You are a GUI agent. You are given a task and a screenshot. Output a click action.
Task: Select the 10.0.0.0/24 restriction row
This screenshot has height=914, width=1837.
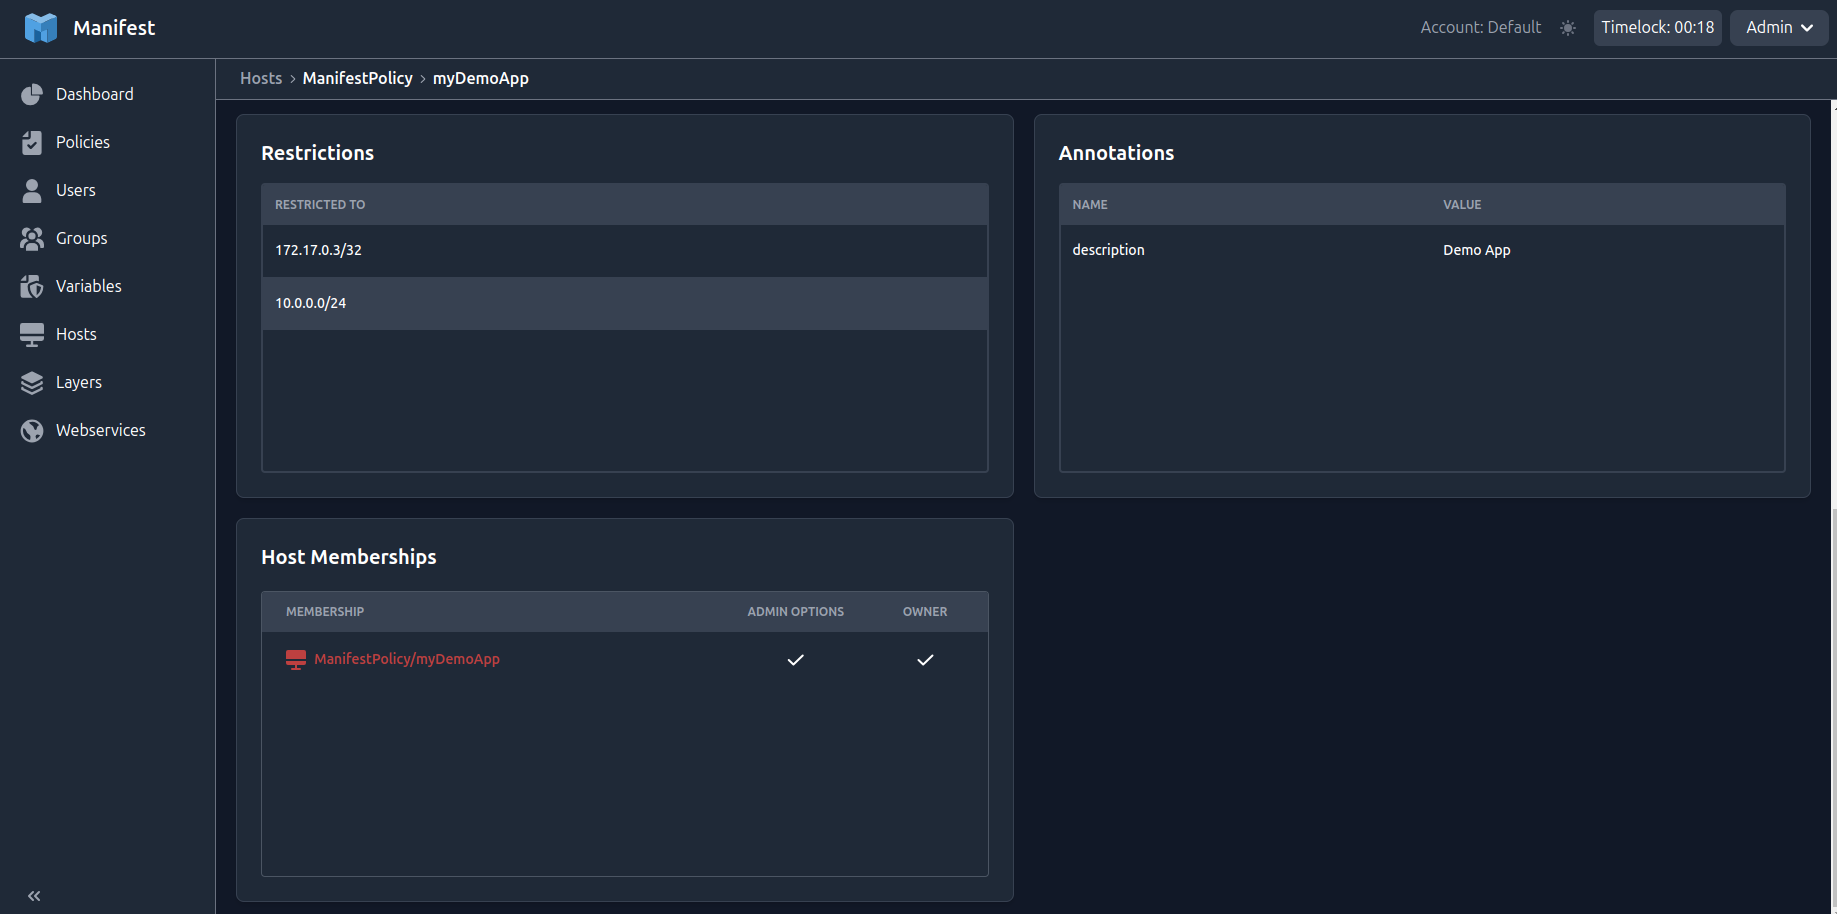click(x=625, y=303)
